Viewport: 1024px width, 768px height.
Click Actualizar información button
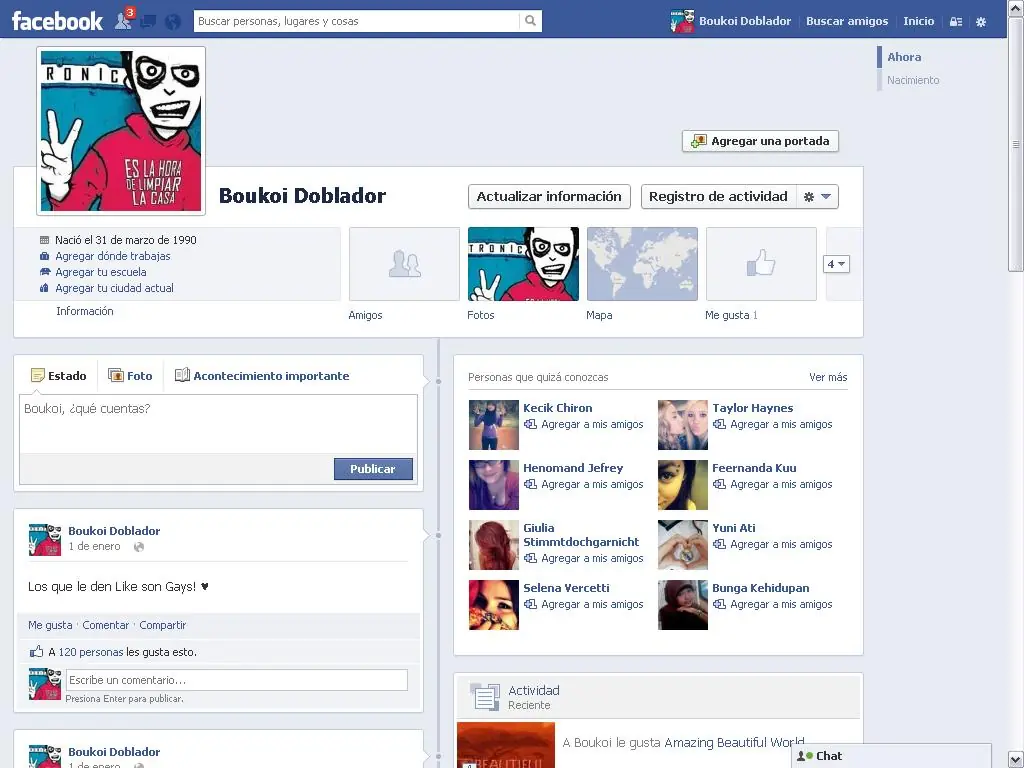point(549,197)
